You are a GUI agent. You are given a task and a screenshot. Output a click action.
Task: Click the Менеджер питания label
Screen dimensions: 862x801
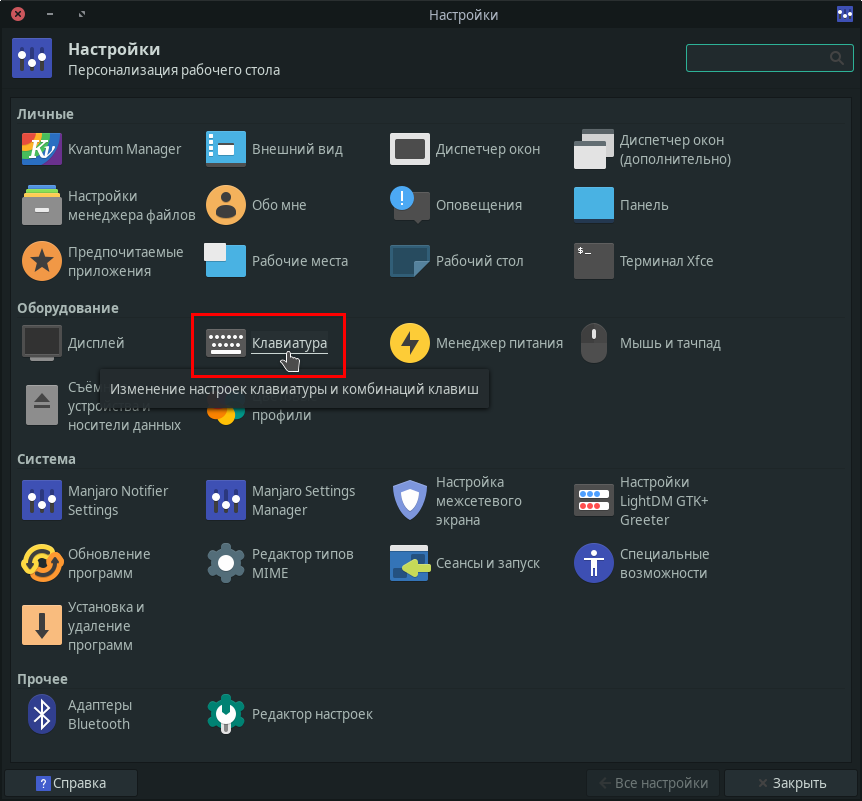499,343
